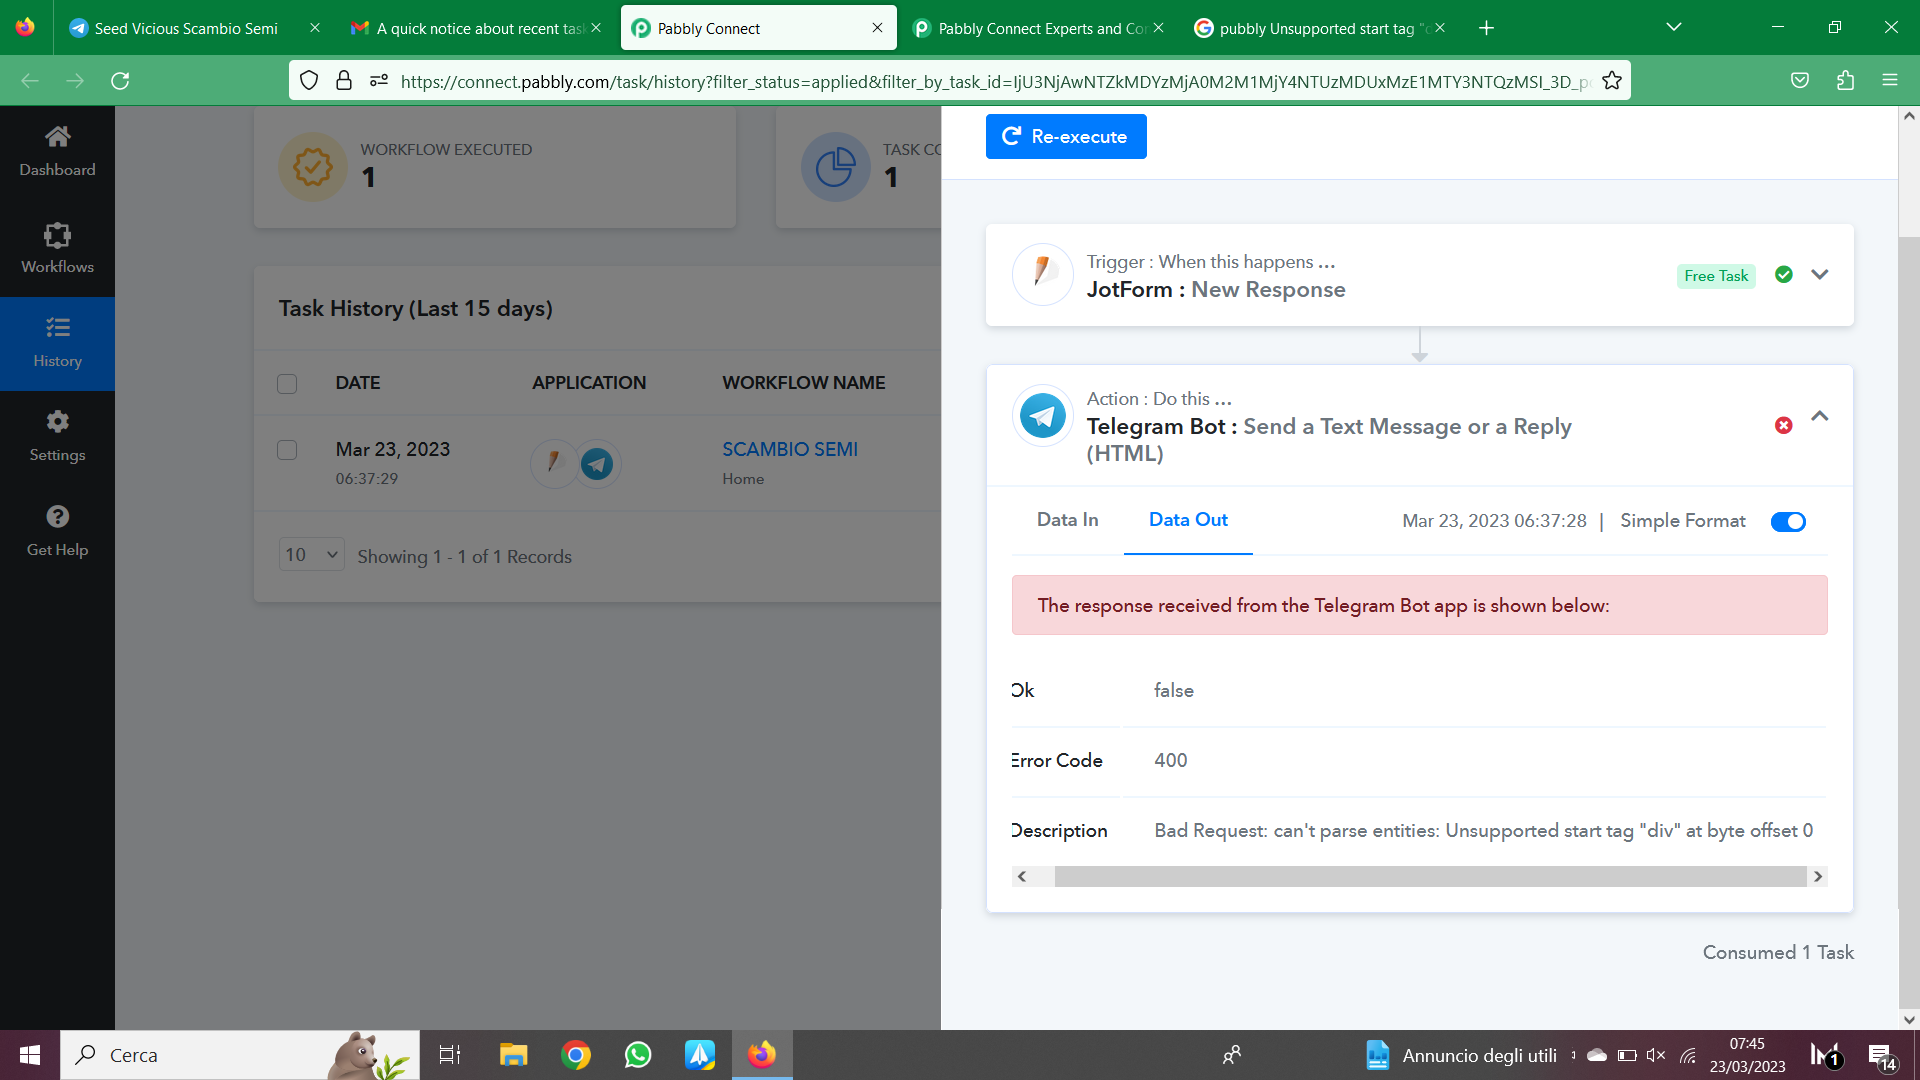Click the Re-execute button
This screenshot has height=1080, width=1920.
[x=1066, y=136]
